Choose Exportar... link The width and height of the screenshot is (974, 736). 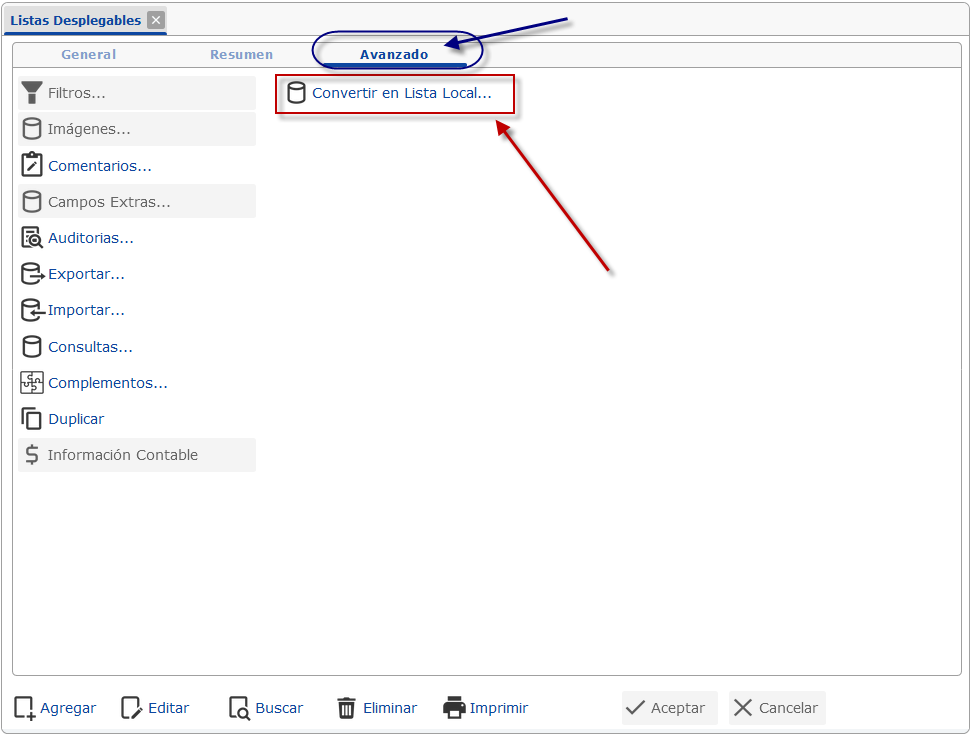point(86,274)
